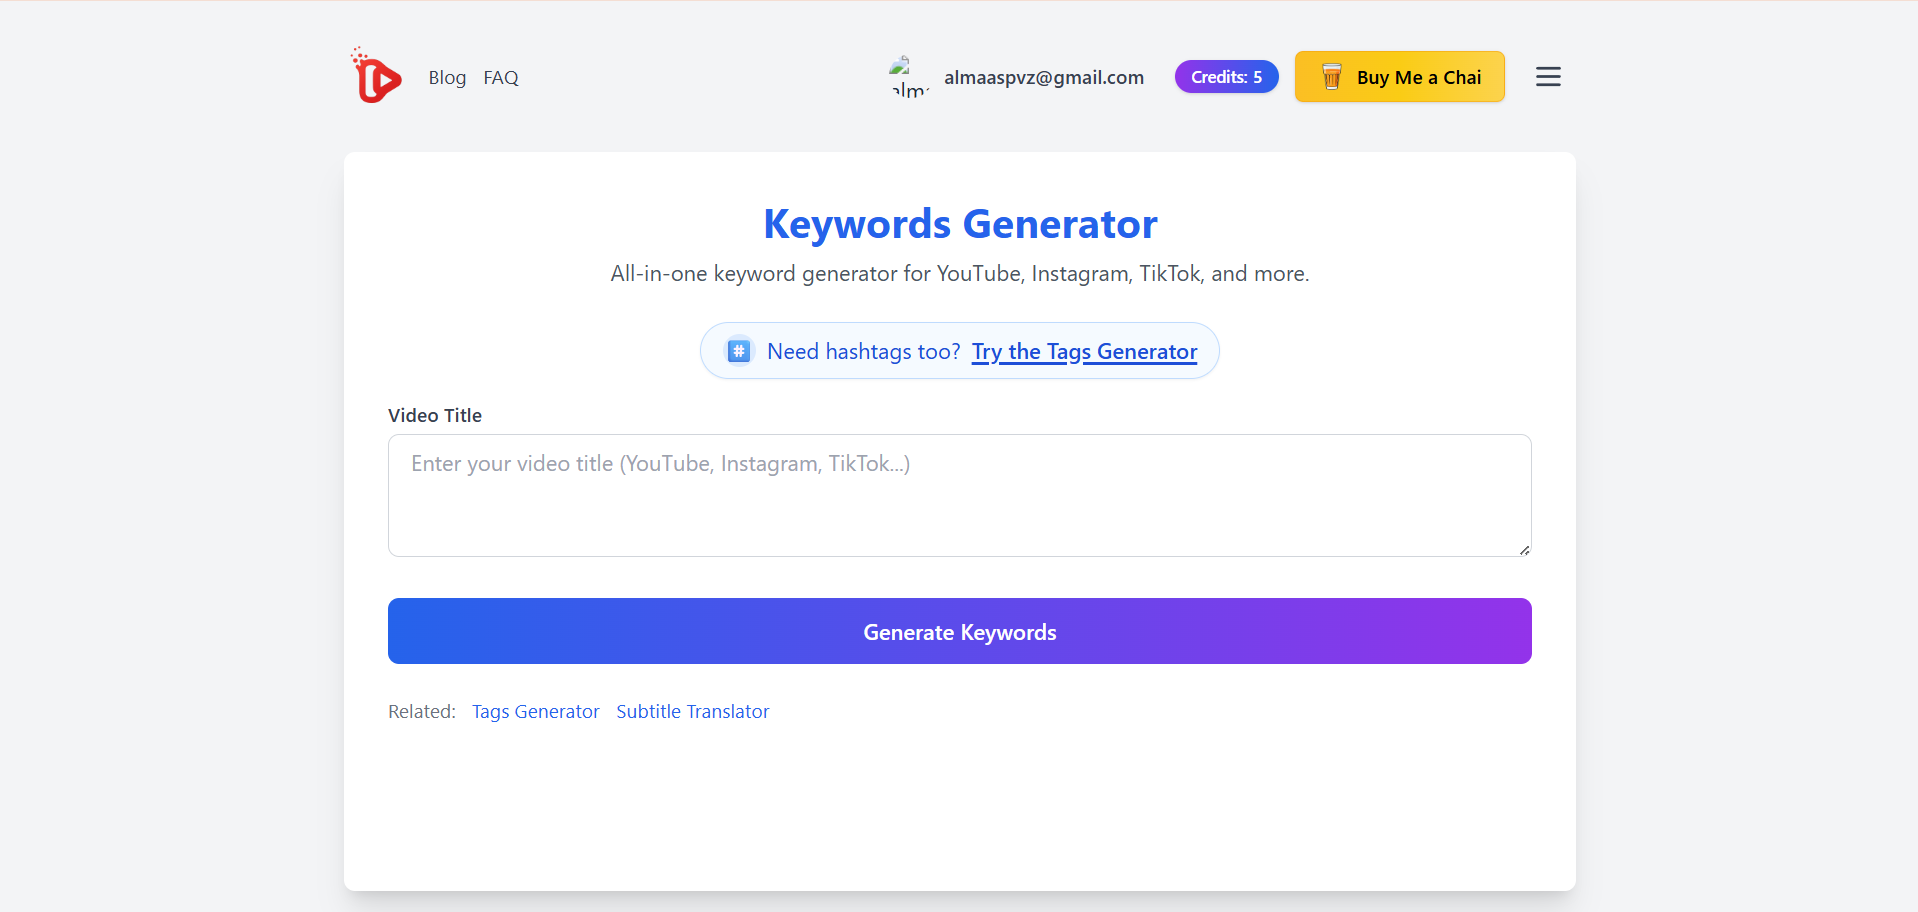Click the Generate Keywords button
The height and width of the screenshot is (912, 1918).
[959, 631]
